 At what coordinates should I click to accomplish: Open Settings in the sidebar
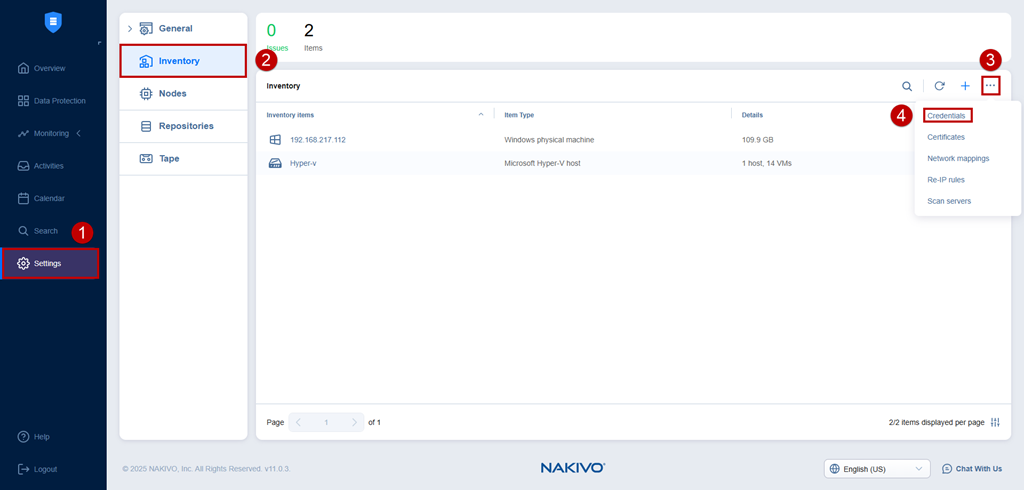coord(50,263)
